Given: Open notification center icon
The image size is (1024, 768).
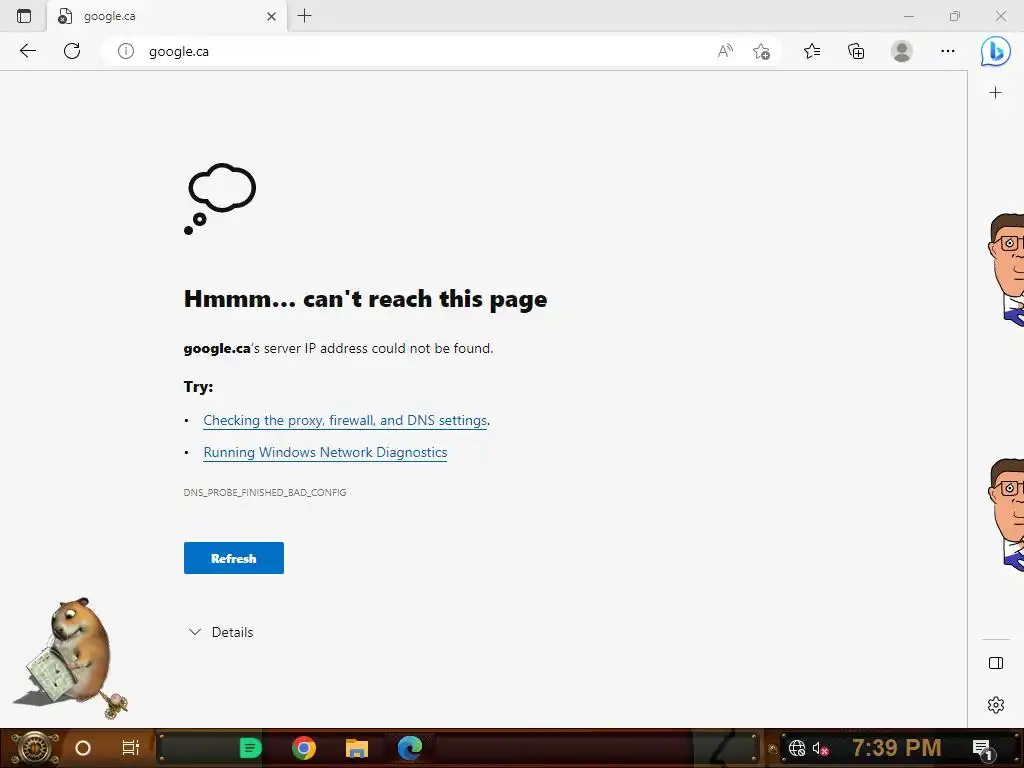Looking at the screenshot, I should pos(983,748).
